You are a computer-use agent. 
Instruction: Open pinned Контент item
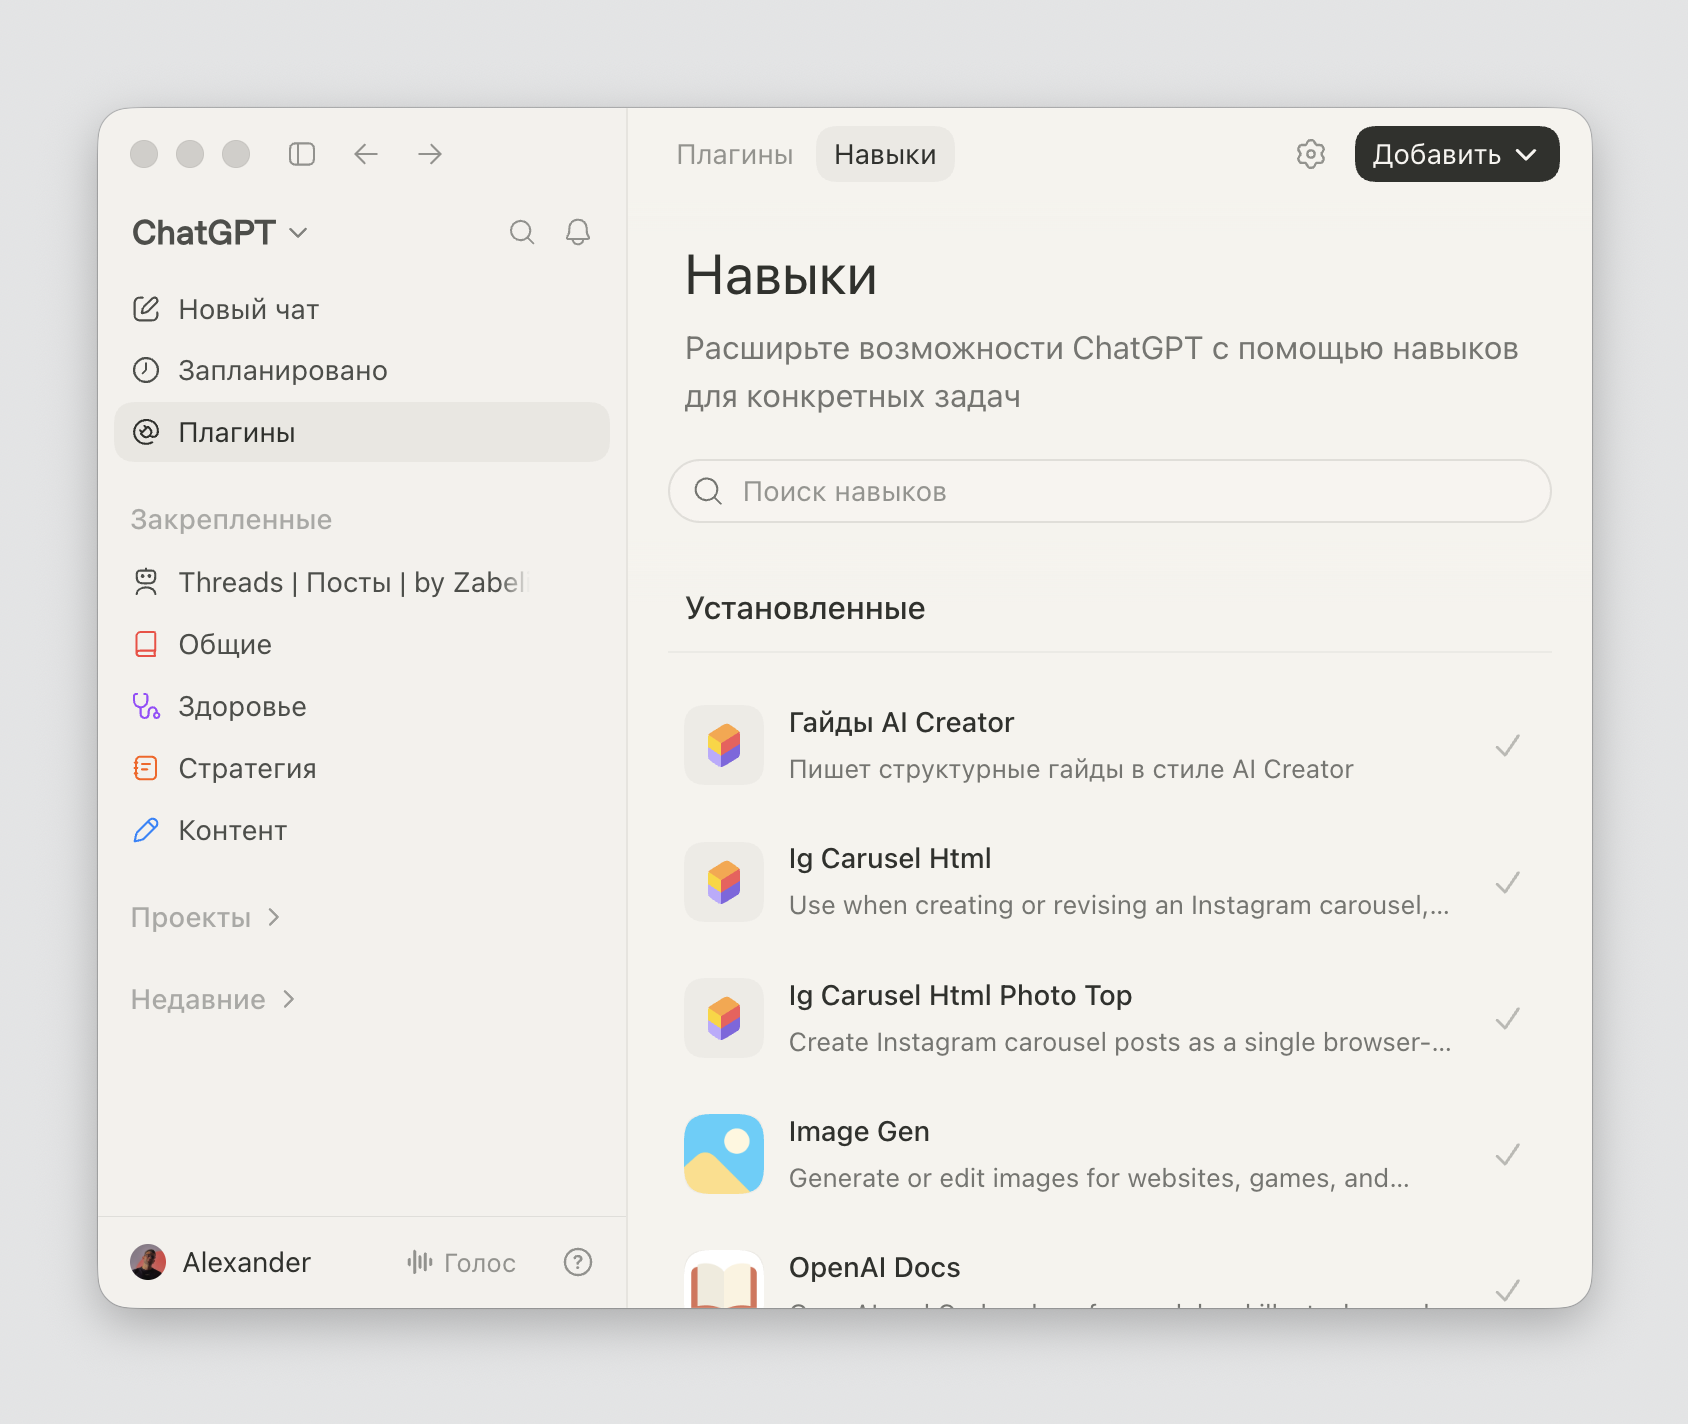tap(362, 830)
